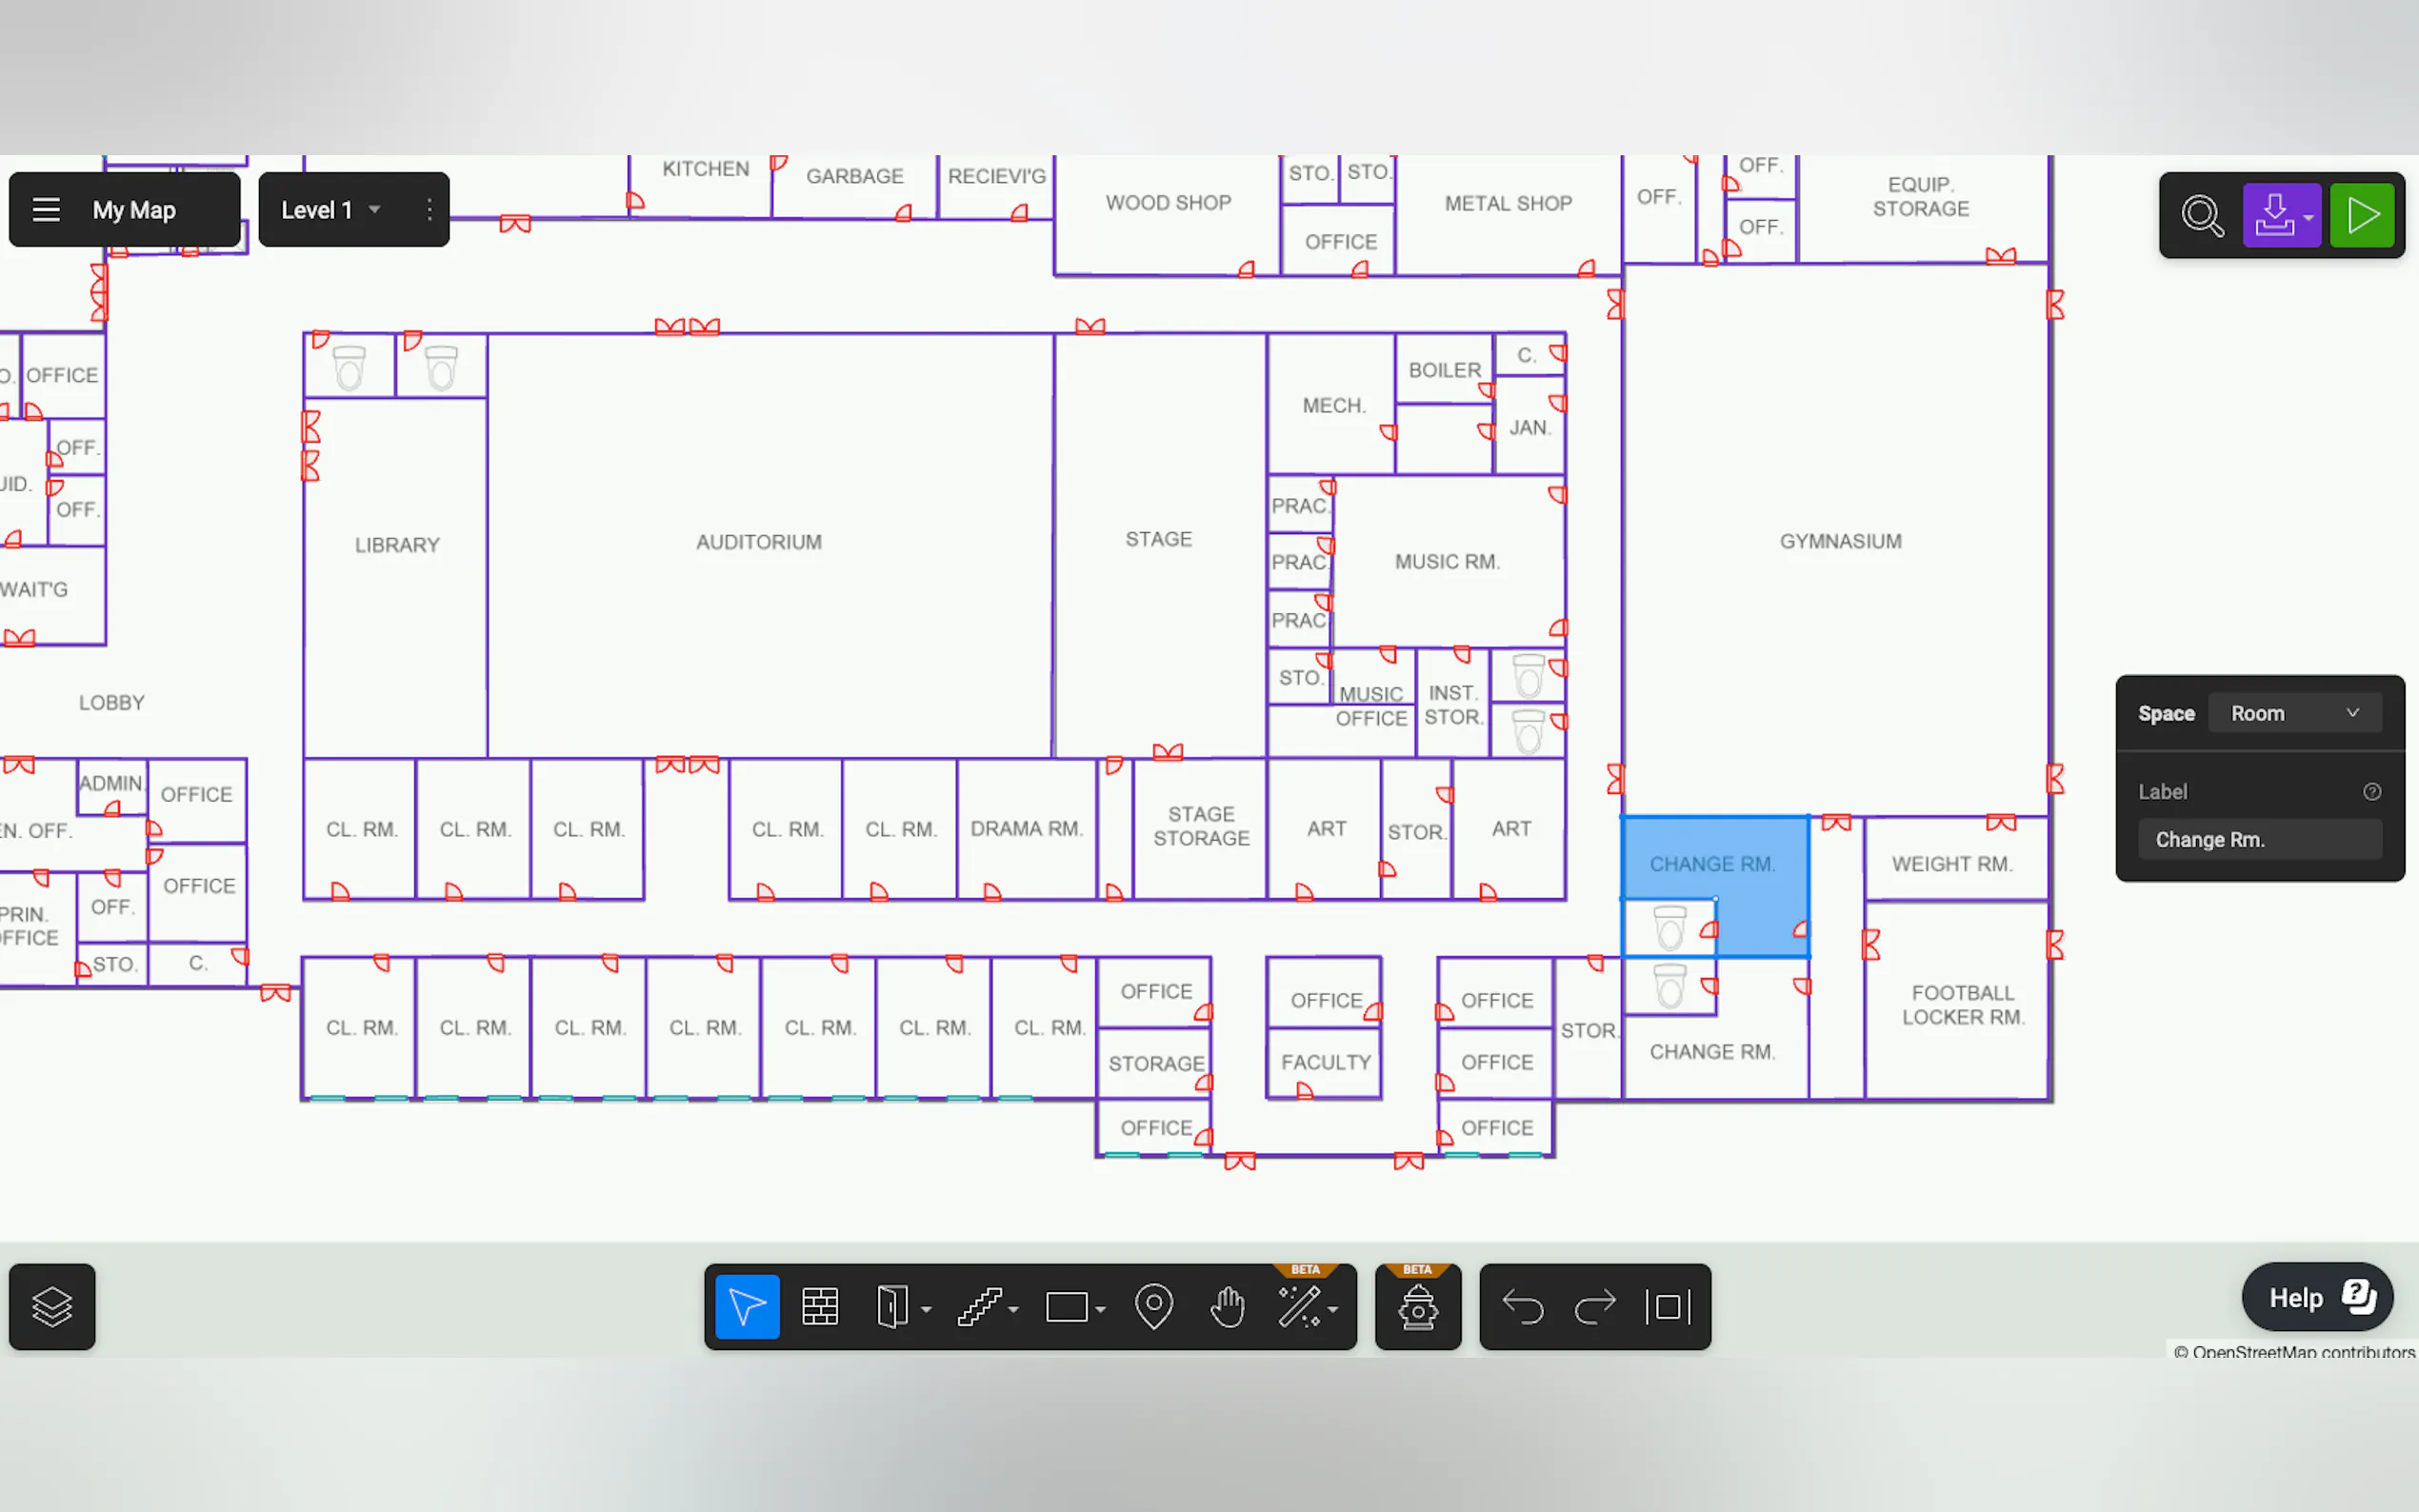Click the WAIT'G room label

[34, 590]
